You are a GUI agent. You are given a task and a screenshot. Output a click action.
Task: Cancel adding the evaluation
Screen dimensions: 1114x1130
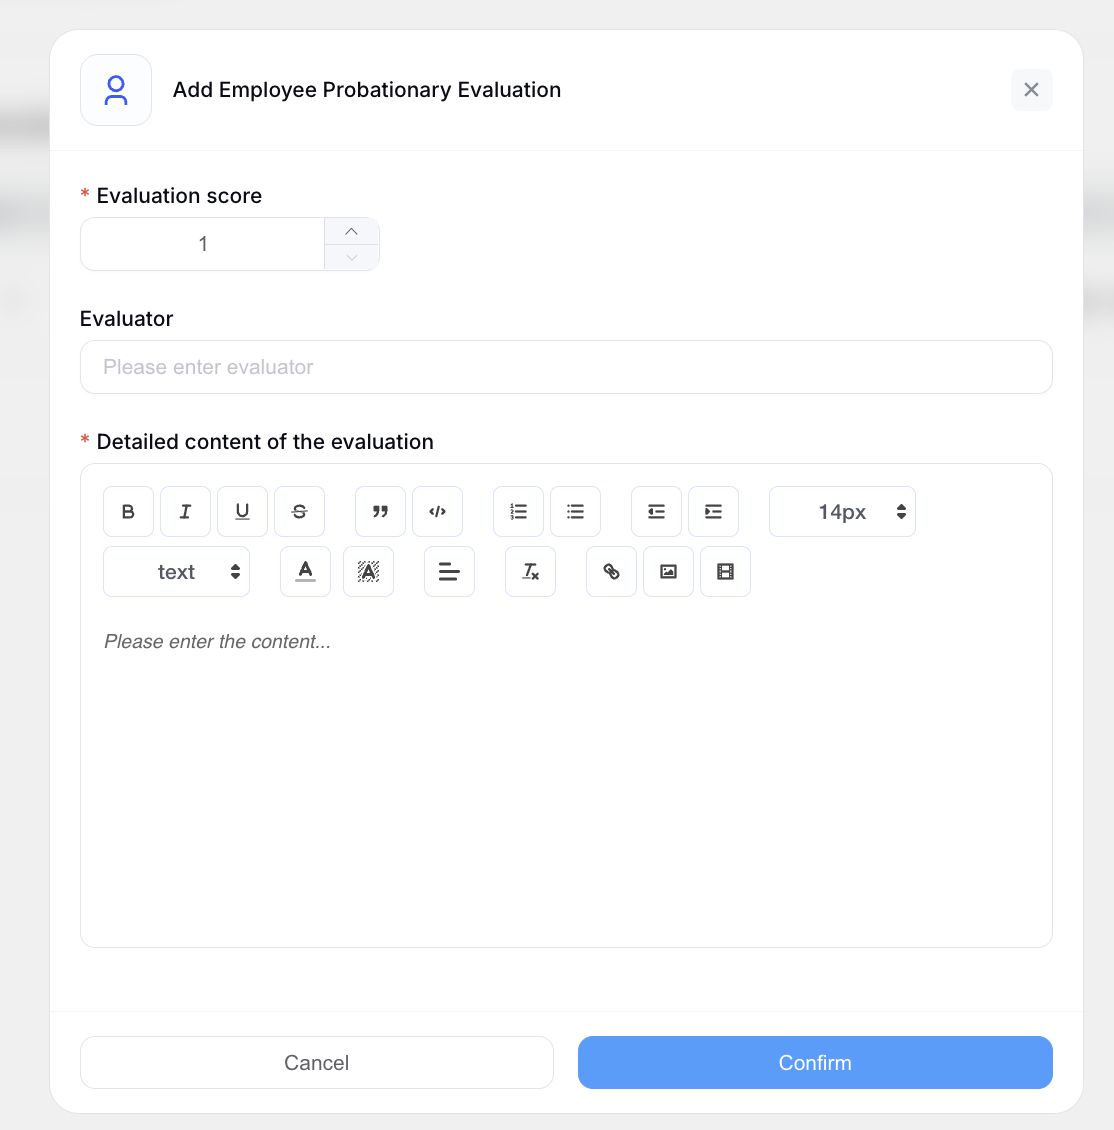tap(316, 1062)
